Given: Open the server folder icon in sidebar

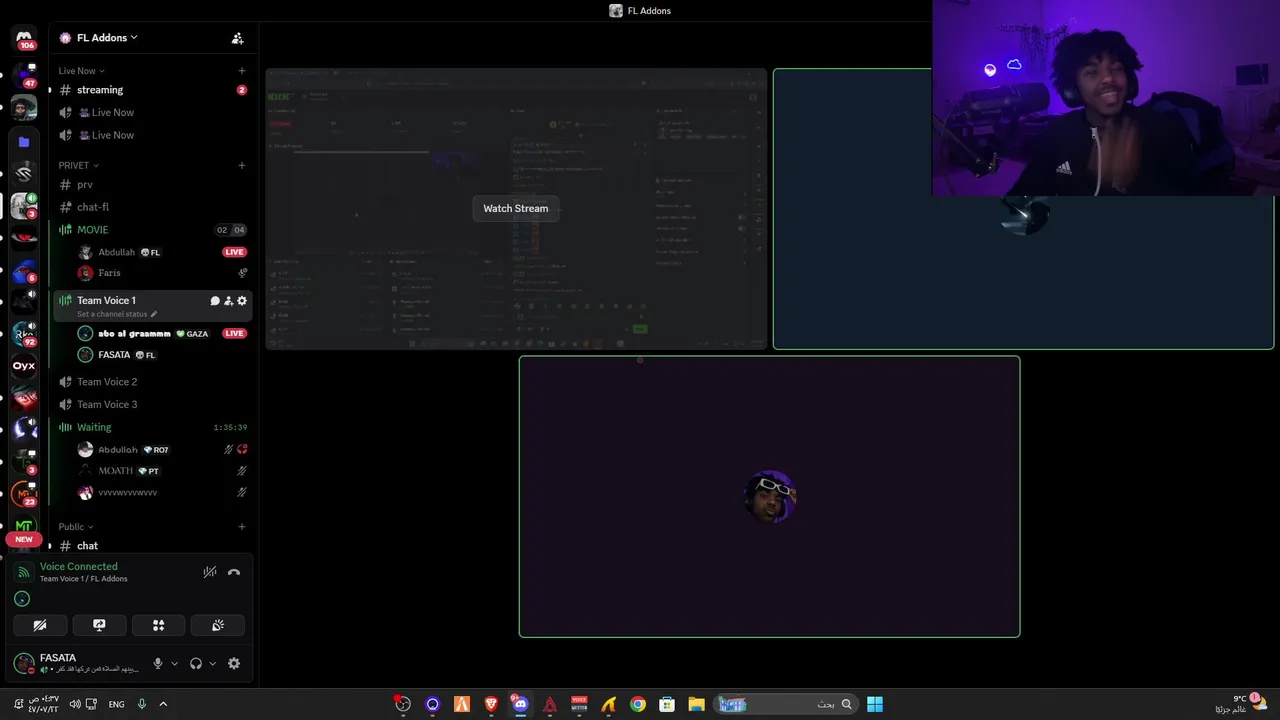Looking at the screenshot, I should (24, 142).
